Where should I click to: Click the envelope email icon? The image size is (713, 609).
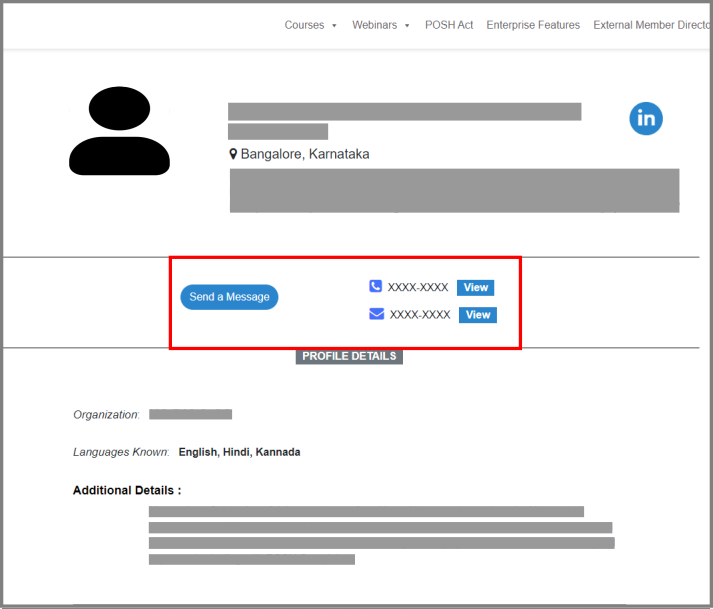(376, 314)
